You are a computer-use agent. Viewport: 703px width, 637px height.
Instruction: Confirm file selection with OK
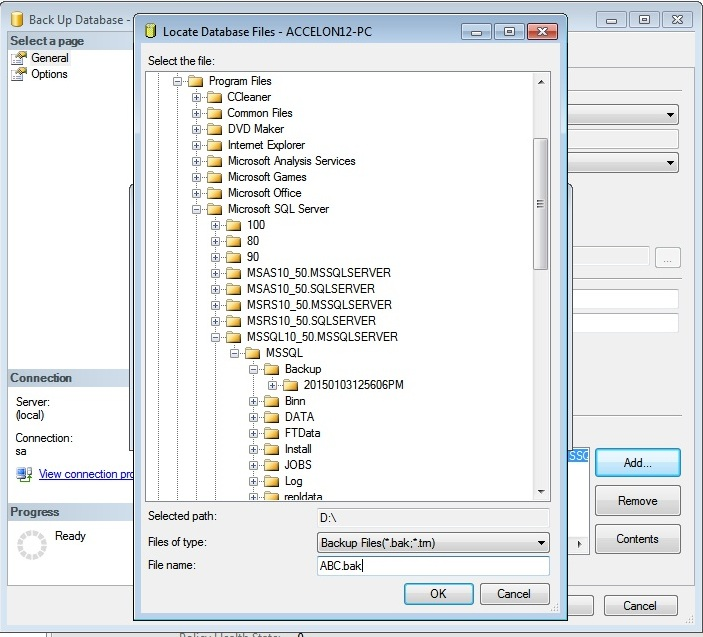438,594
